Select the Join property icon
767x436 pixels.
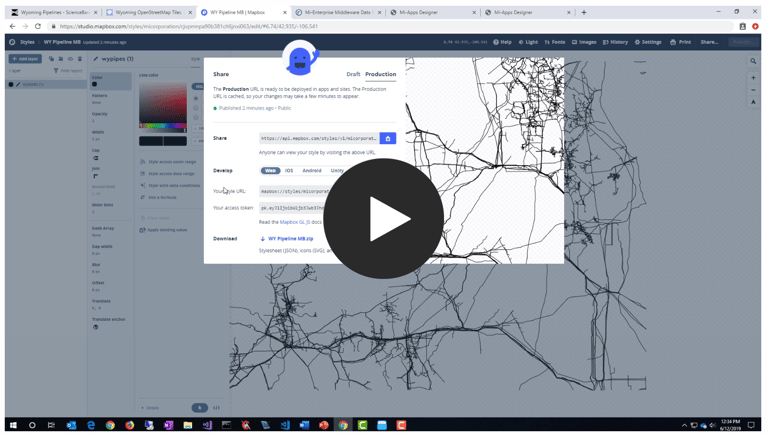tap(95, 176)
